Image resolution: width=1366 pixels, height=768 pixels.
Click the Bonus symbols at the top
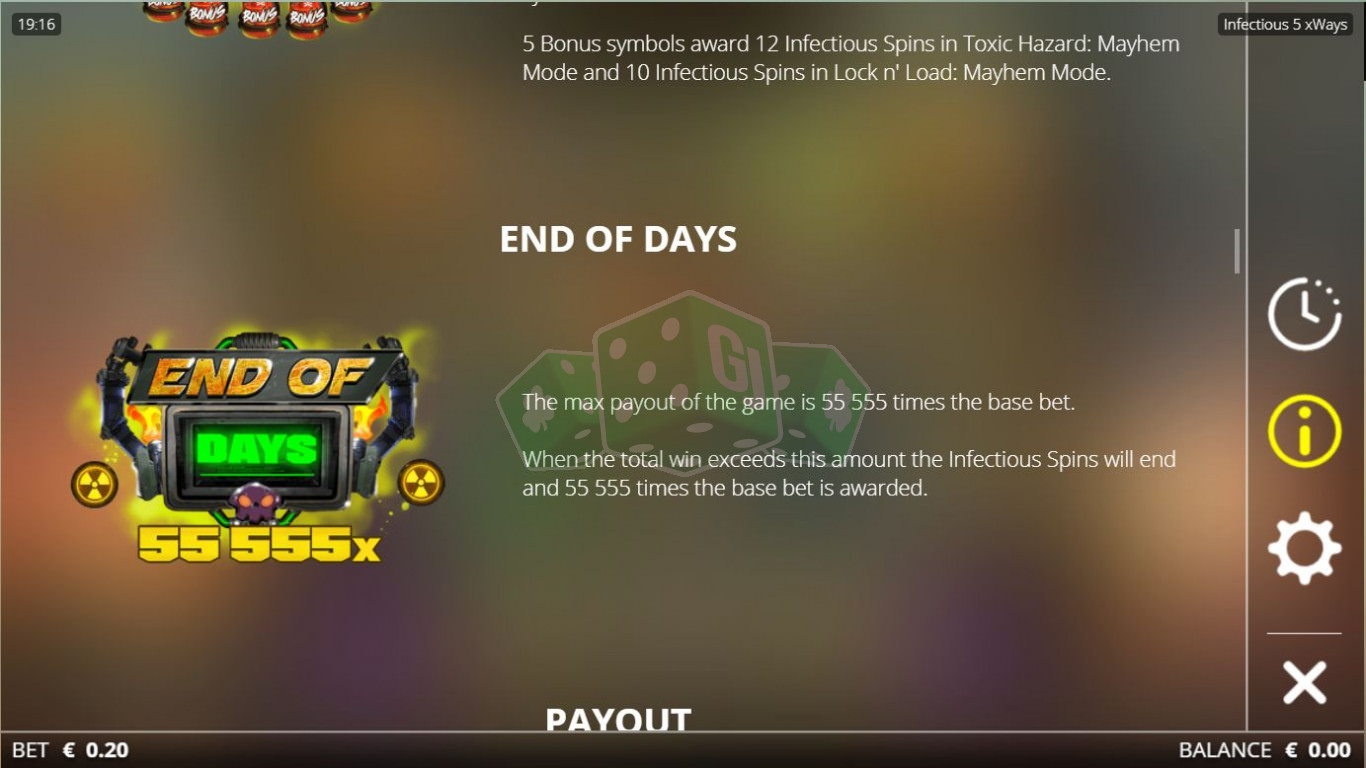(x=258, y=17)
